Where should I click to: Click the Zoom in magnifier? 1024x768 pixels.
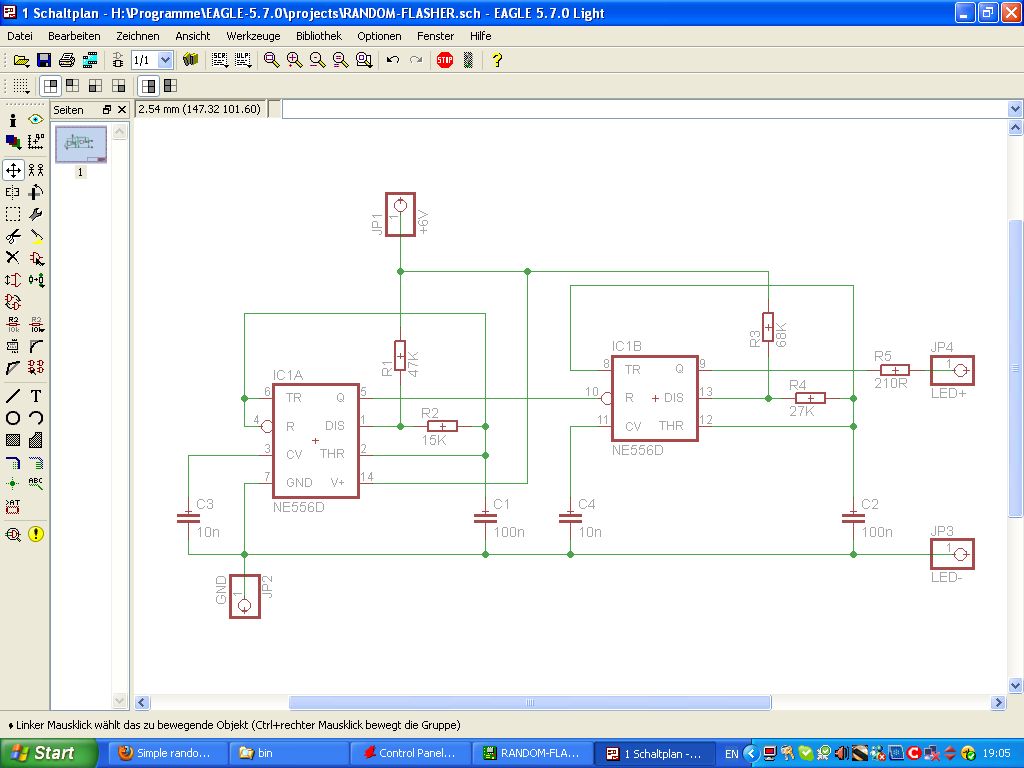click(295, 60)
